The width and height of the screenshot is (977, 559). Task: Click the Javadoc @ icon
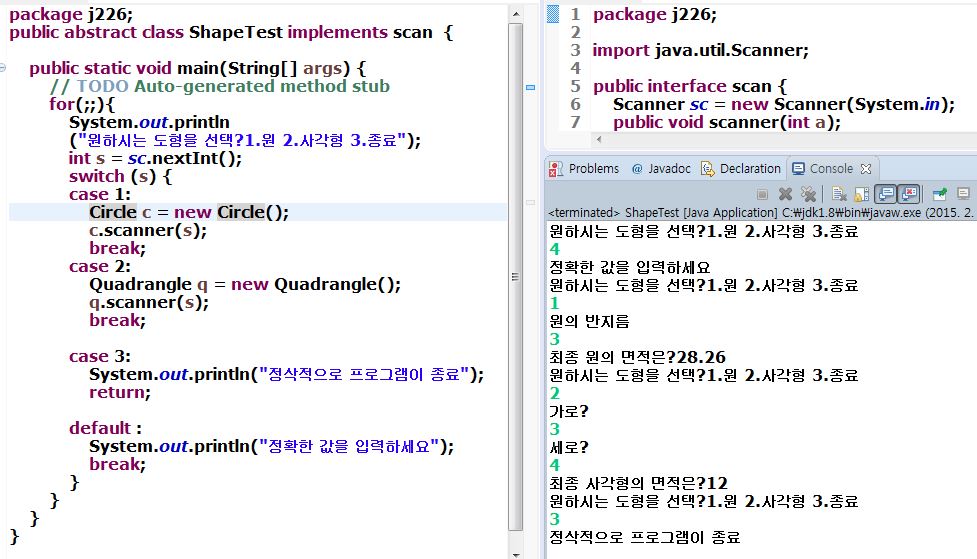point(637,169)
